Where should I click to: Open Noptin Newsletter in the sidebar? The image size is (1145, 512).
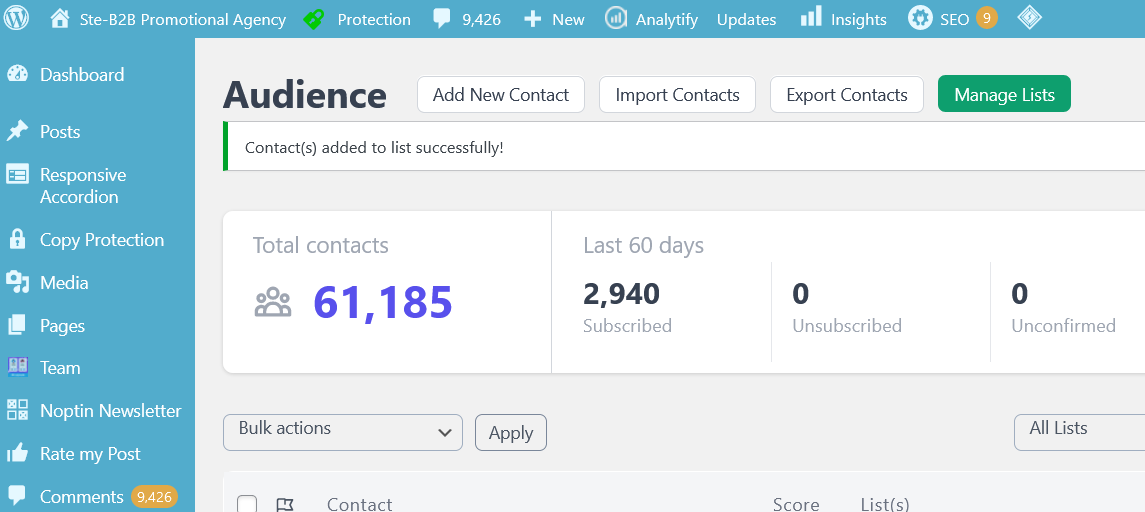click(110, 411)
